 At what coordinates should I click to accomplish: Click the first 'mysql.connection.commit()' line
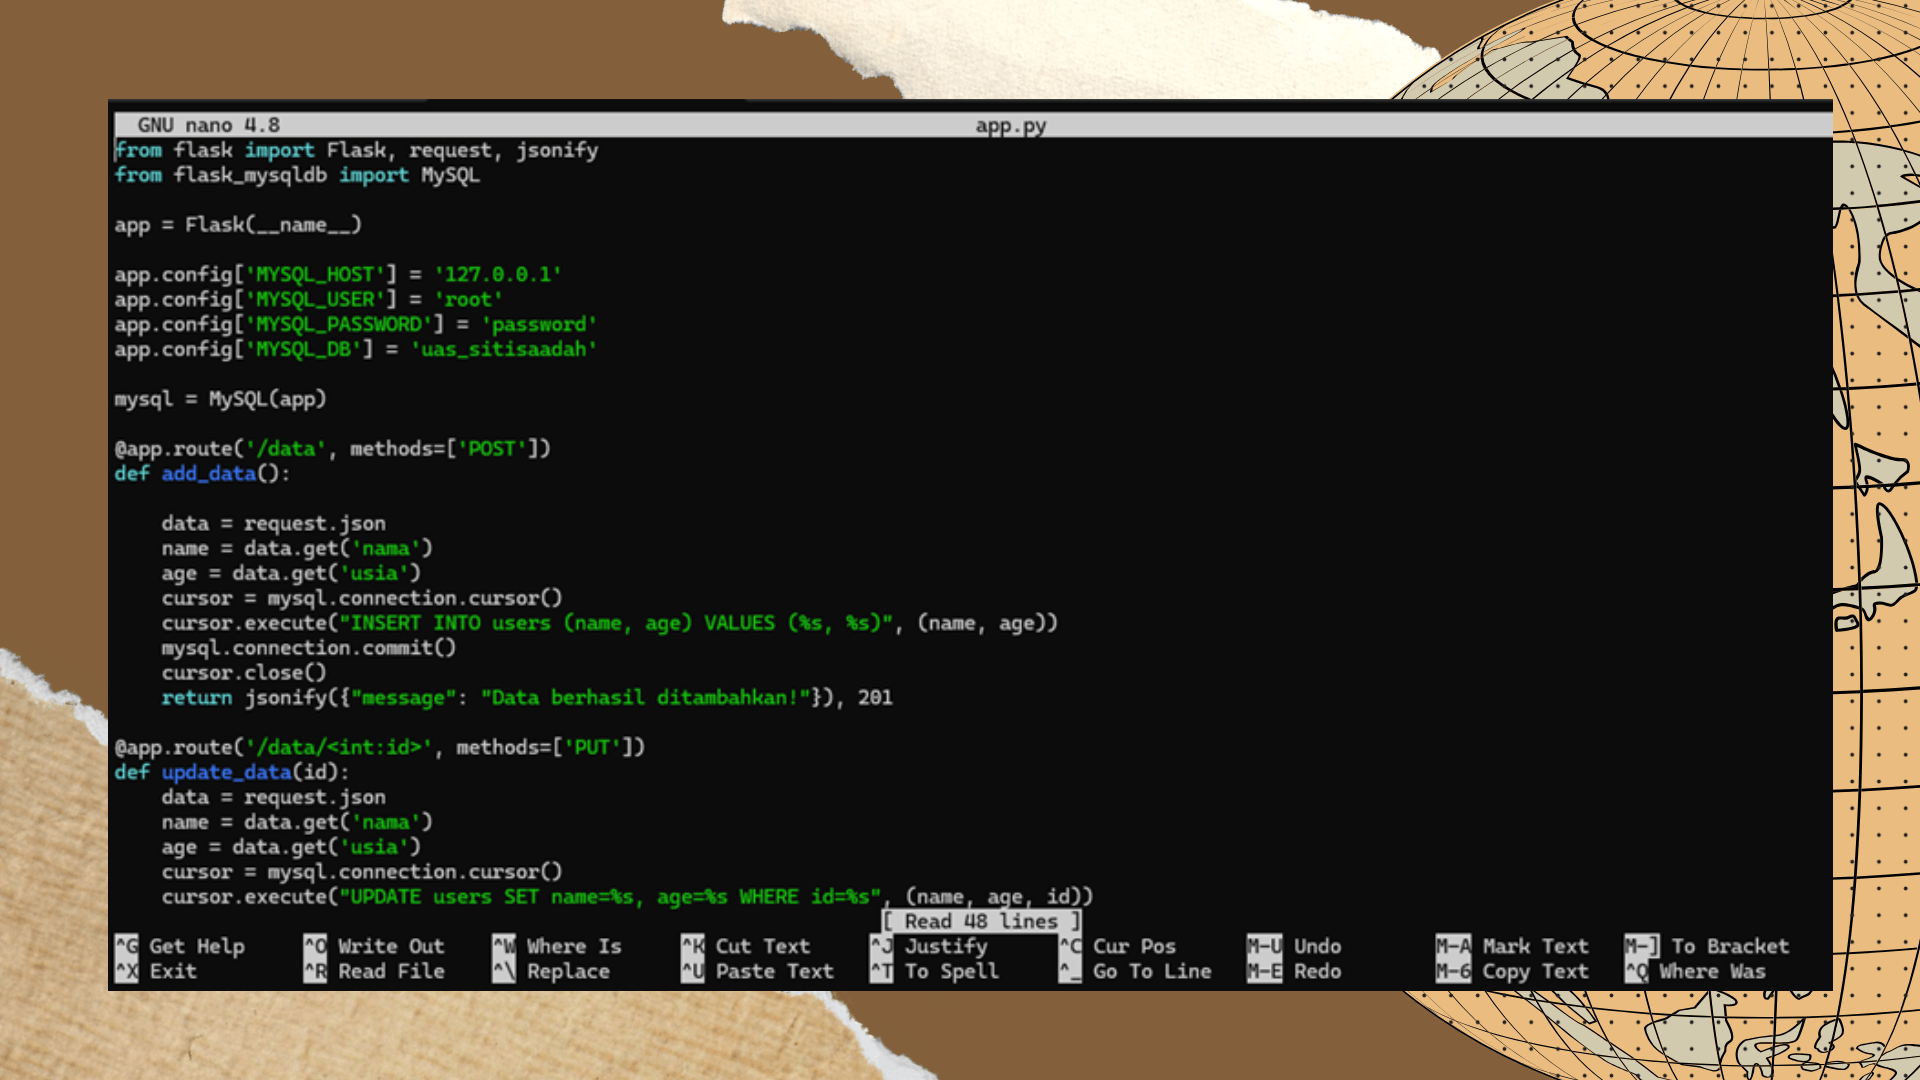pos(309,648)
